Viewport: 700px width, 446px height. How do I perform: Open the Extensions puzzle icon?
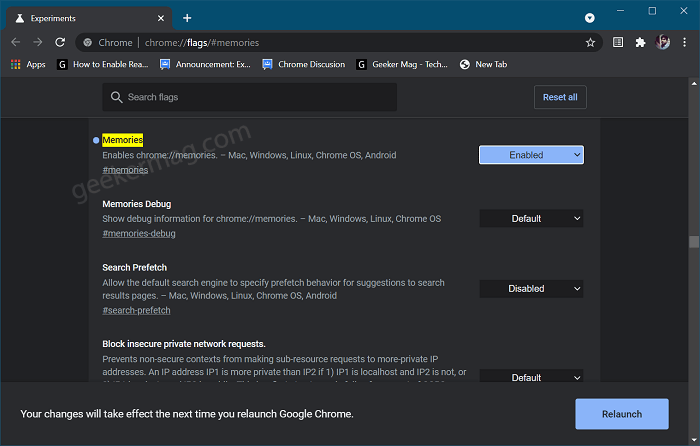click(x=640, y=42)
